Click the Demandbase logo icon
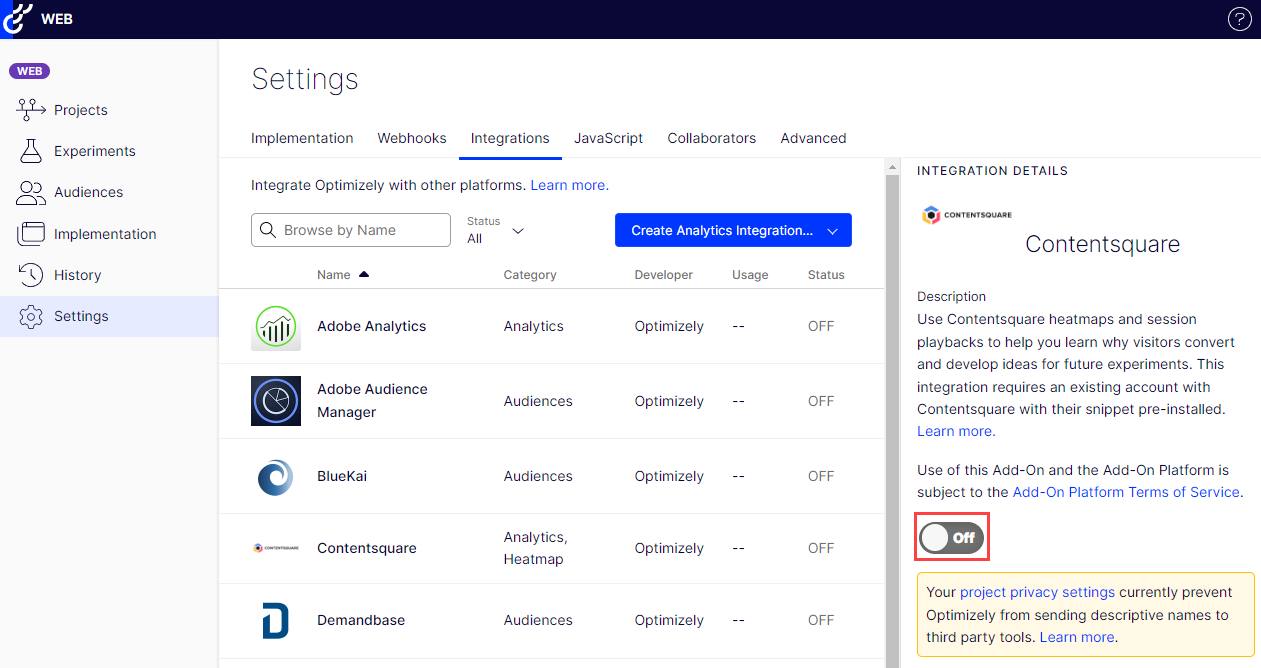 (276, 620)
